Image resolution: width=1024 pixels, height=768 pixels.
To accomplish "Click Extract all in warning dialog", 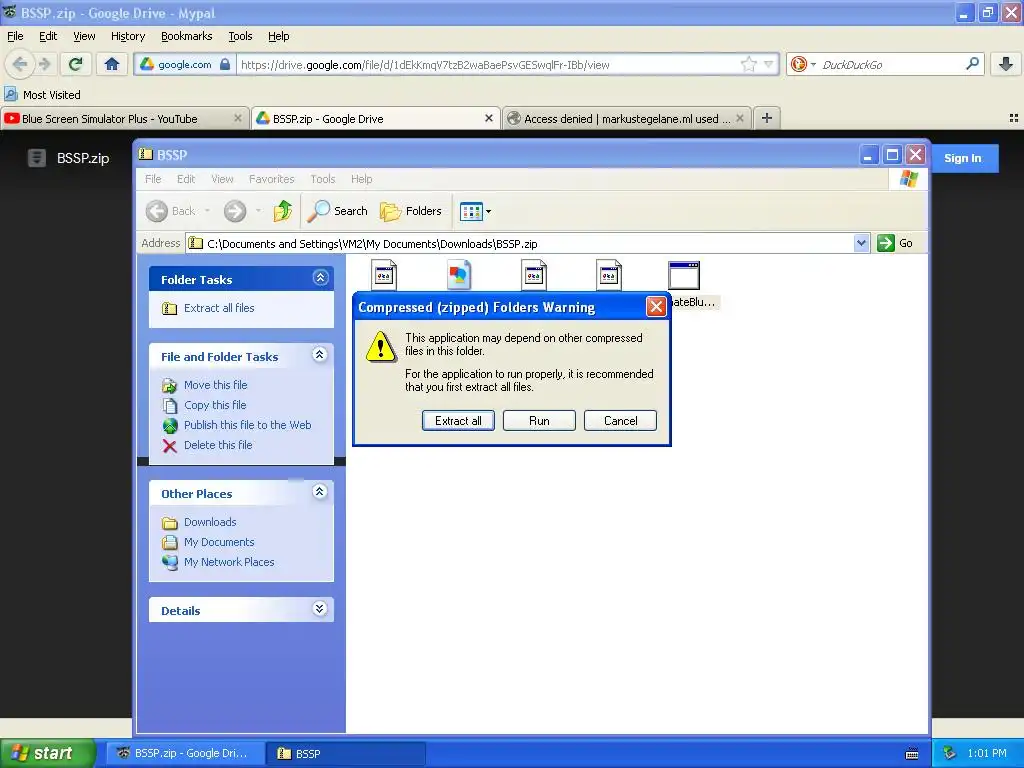I will pyautogui.click(x=458, y=421).
